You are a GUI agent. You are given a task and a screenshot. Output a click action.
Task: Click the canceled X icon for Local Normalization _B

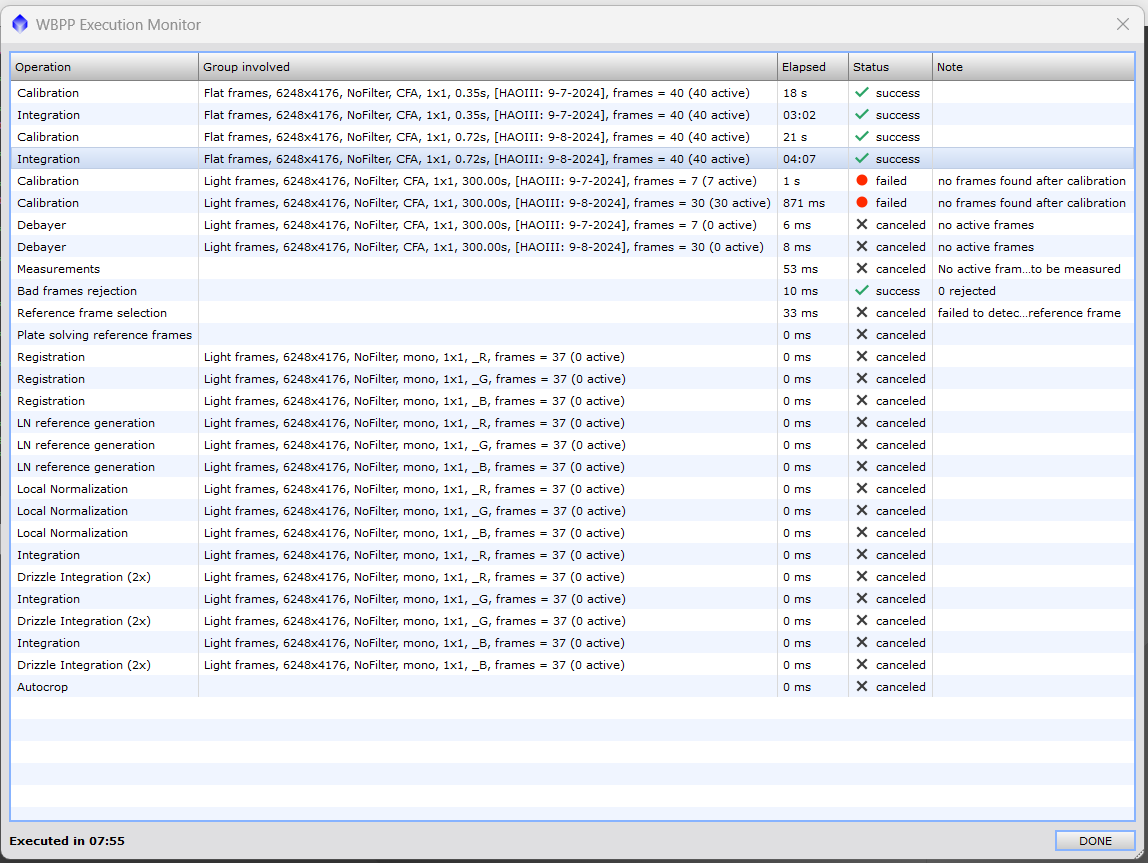click(x=862, y=532)
